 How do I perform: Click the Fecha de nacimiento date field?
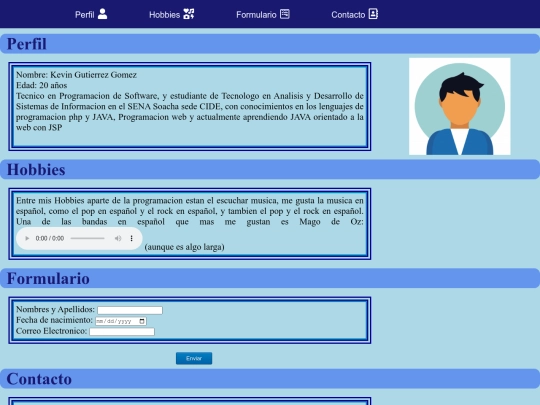(x=121, y=321)
